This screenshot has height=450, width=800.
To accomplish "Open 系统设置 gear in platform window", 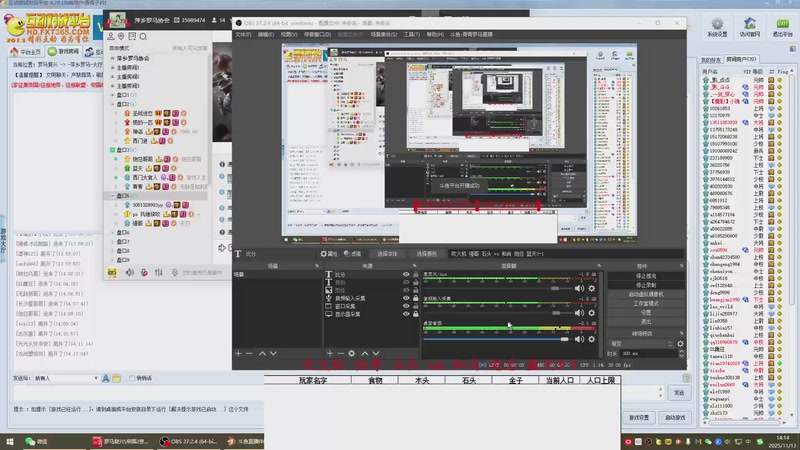I will point(717,27).
